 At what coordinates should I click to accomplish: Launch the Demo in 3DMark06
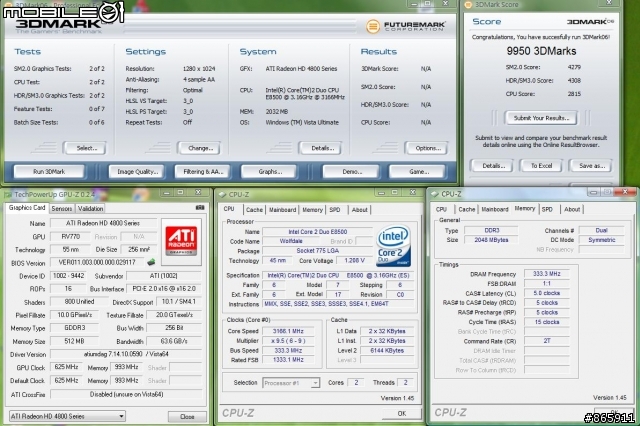(351, 171)
